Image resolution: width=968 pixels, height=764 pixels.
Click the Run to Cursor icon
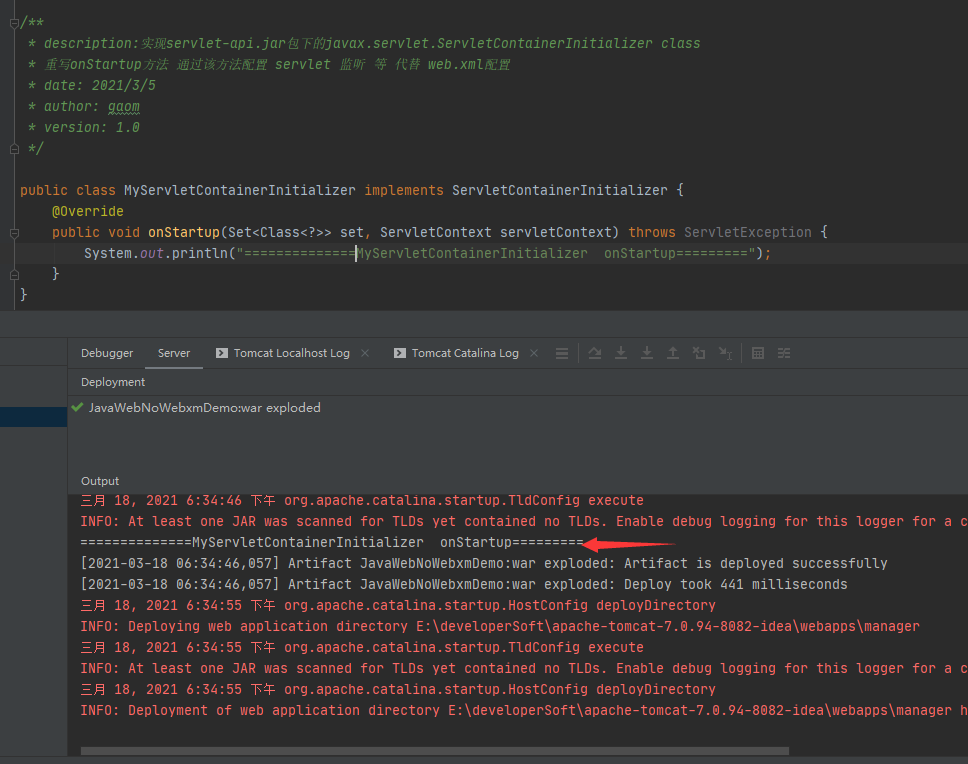click(725, 353)
